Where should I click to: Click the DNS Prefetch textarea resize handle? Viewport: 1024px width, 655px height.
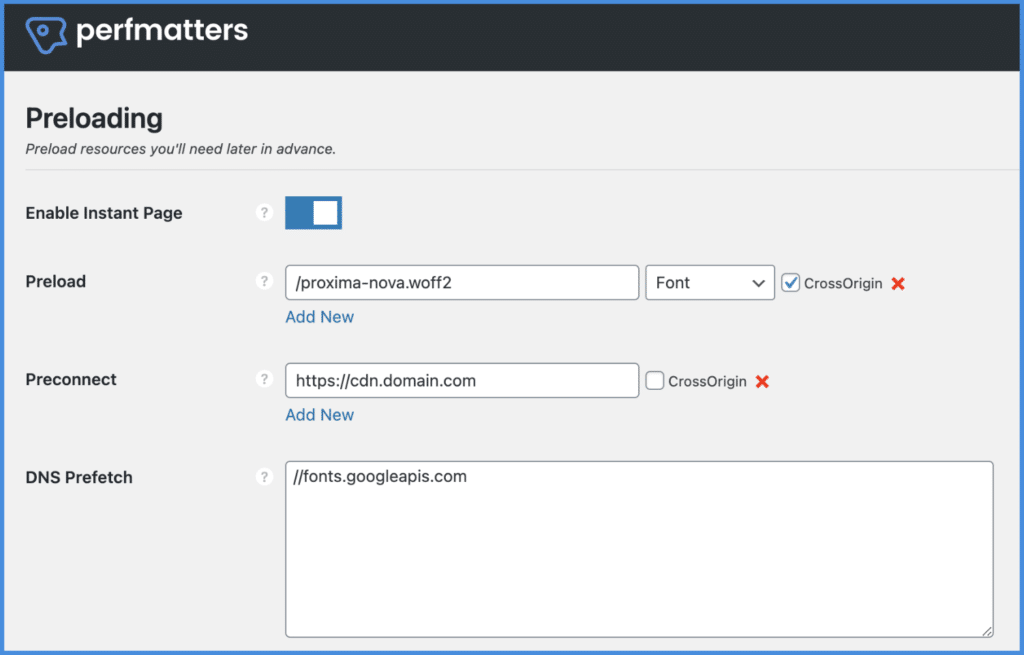[987, 631]
